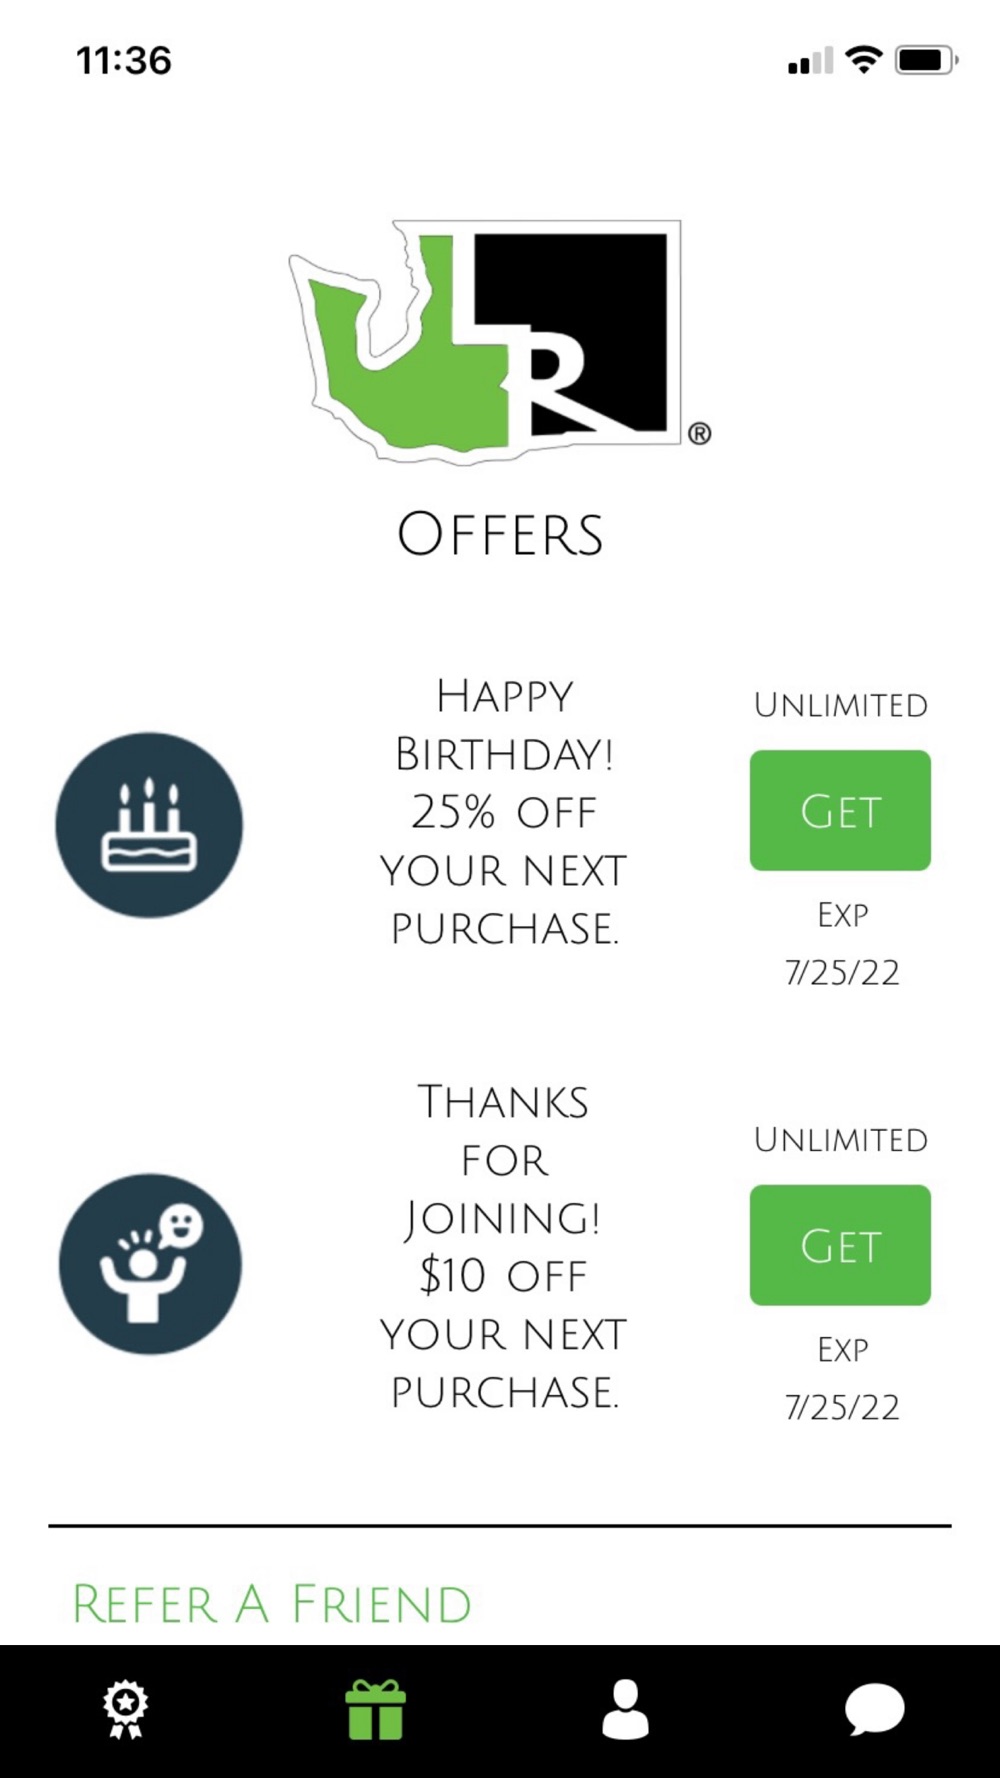Tap the Offers page heading

point(500,535)
